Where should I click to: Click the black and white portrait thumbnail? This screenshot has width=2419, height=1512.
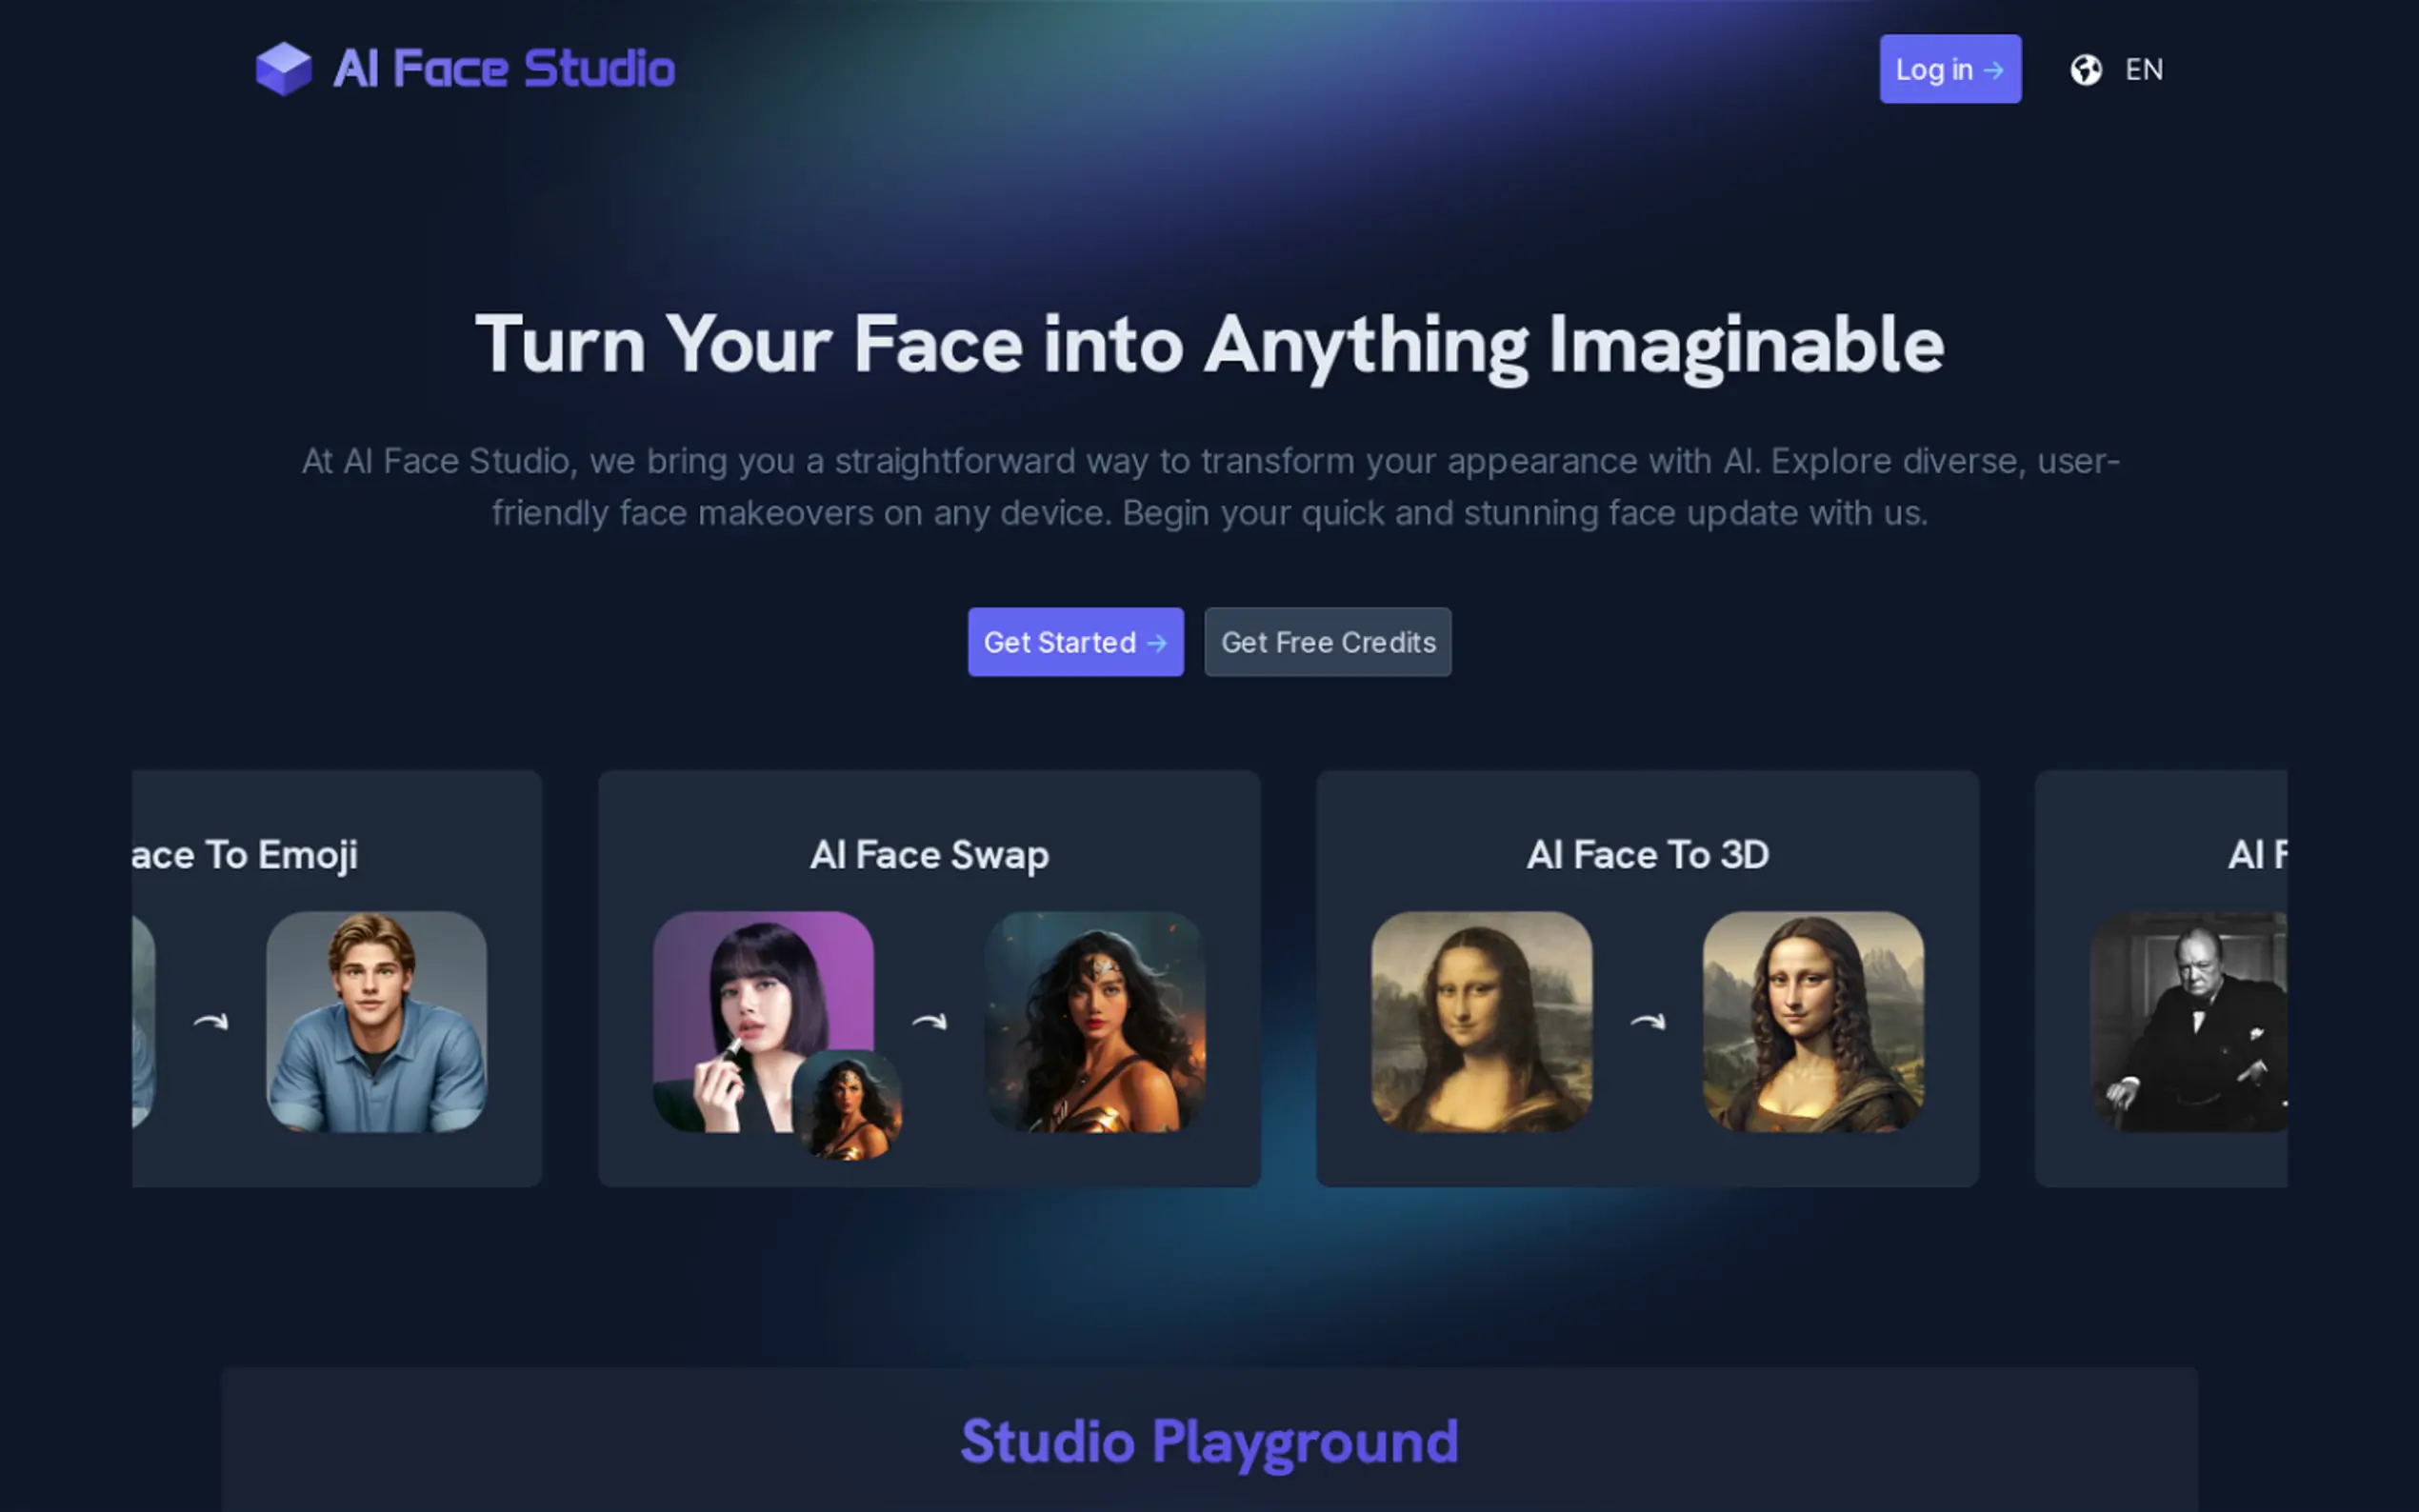tap(2190, 1021)
